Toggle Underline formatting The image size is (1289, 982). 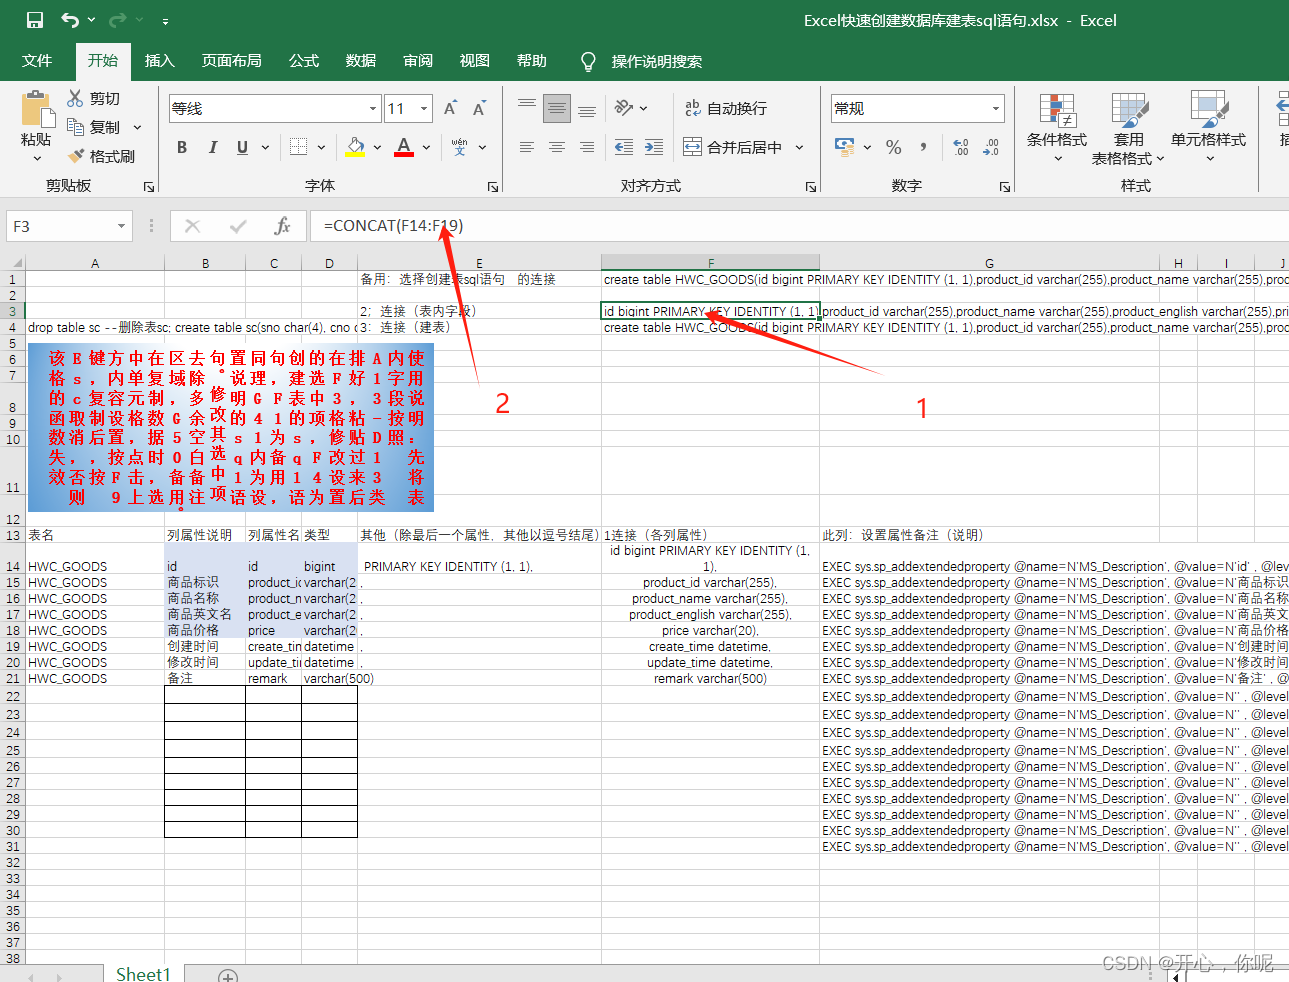[242, 147]
